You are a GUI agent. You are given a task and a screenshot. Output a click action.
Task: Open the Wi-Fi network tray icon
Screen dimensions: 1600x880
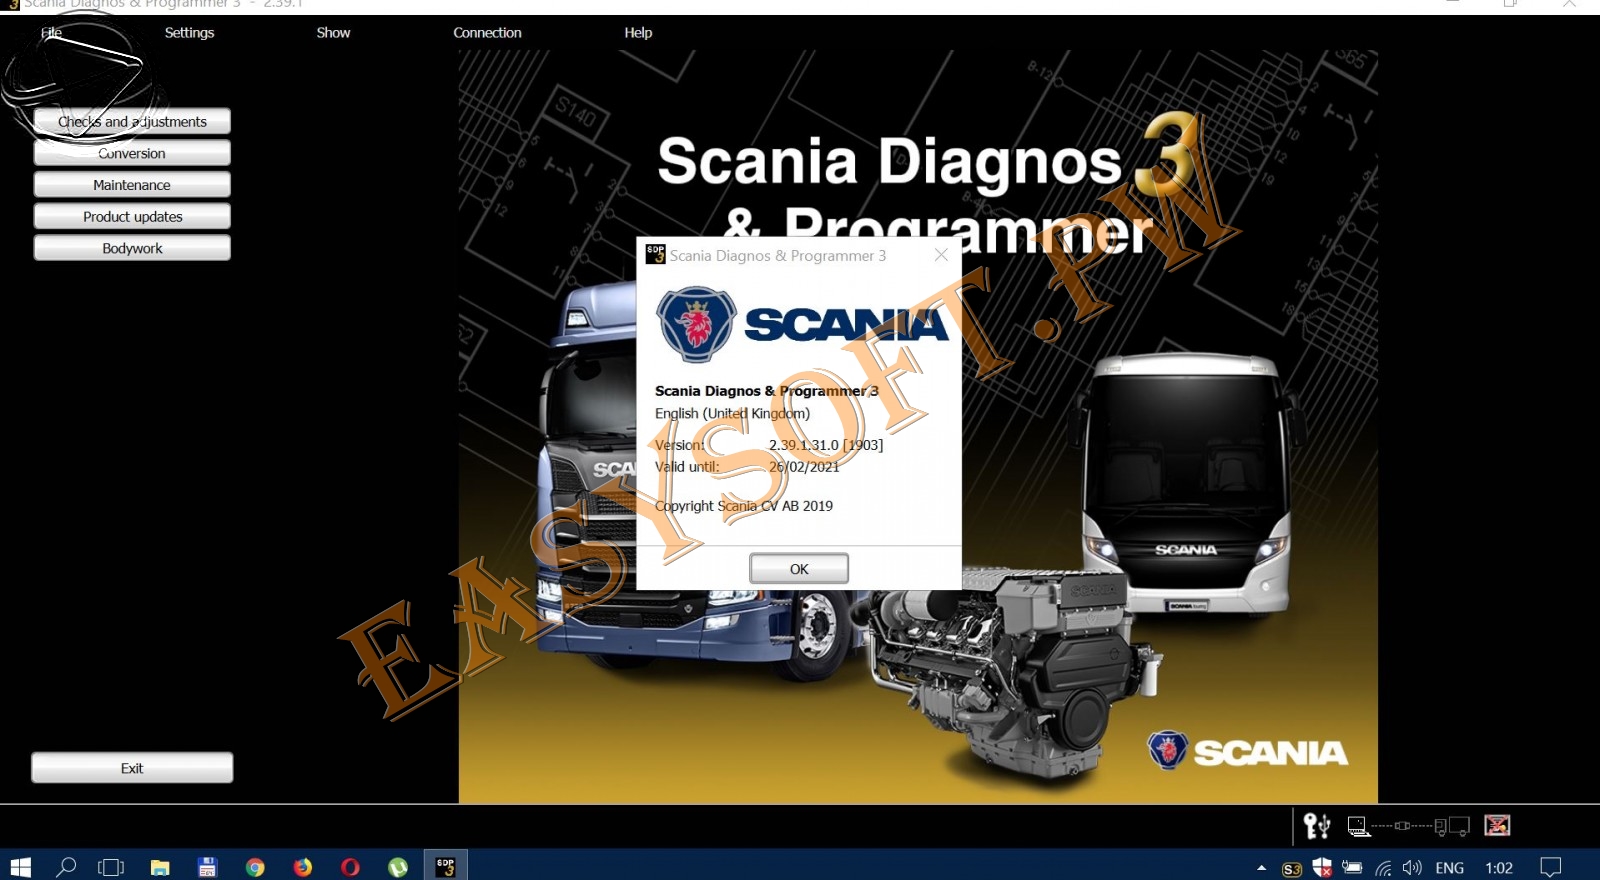point(1383,868)
